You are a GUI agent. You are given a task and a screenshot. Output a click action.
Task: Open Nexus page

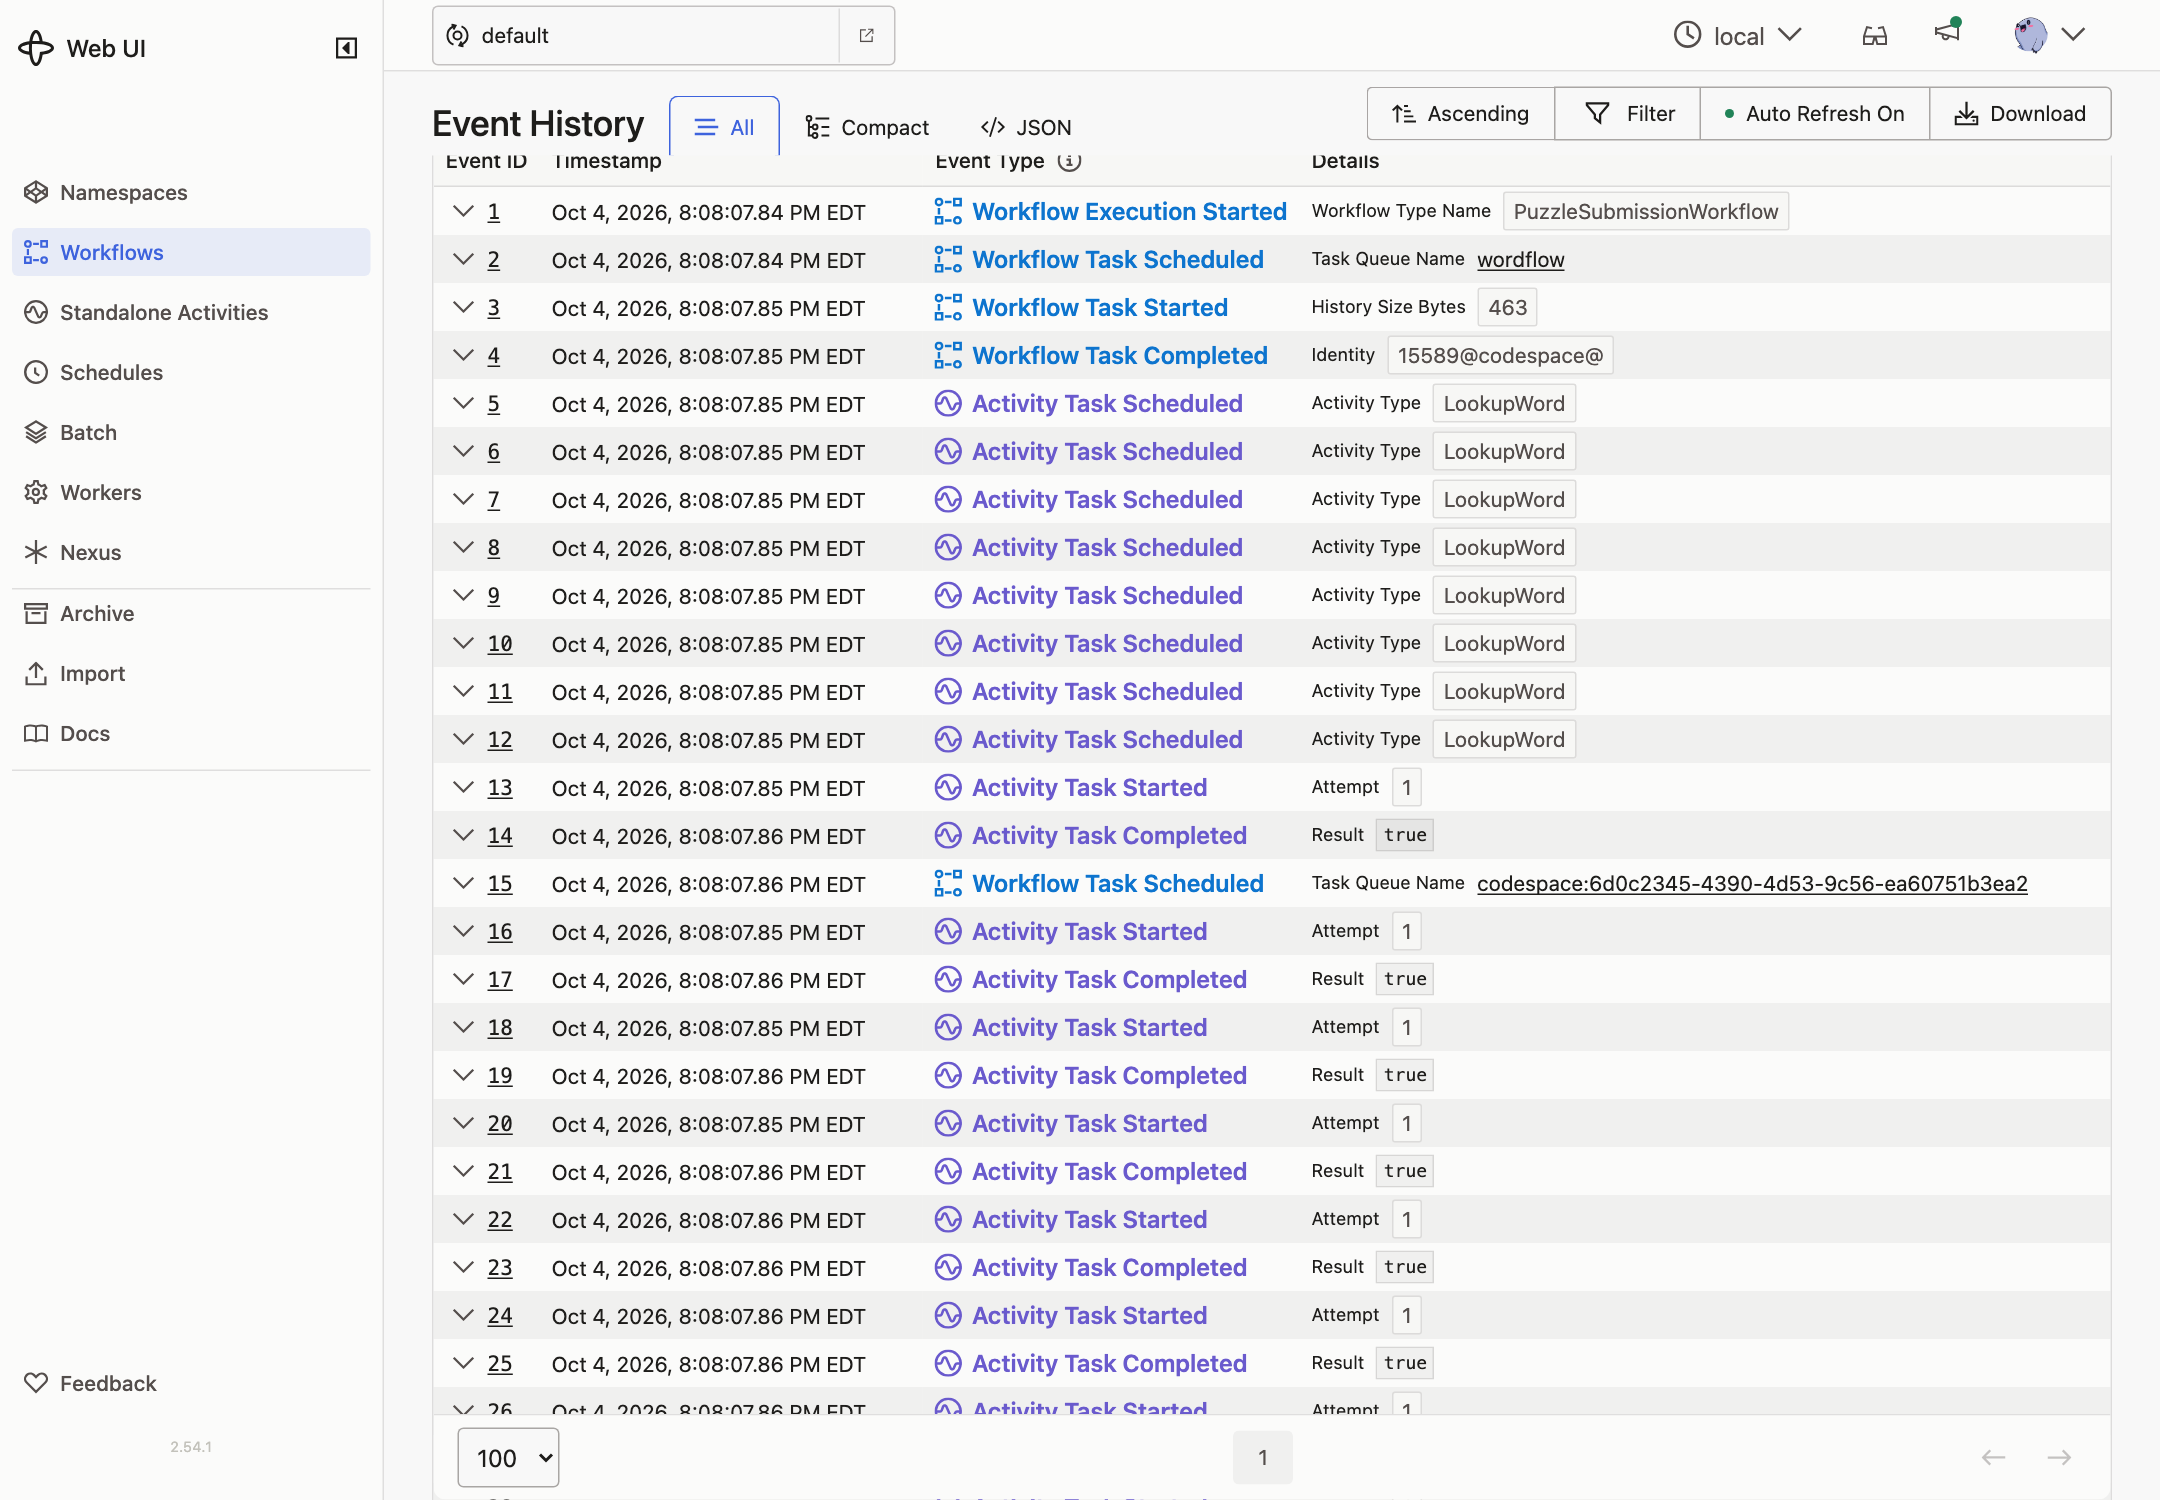click(191, 552)
